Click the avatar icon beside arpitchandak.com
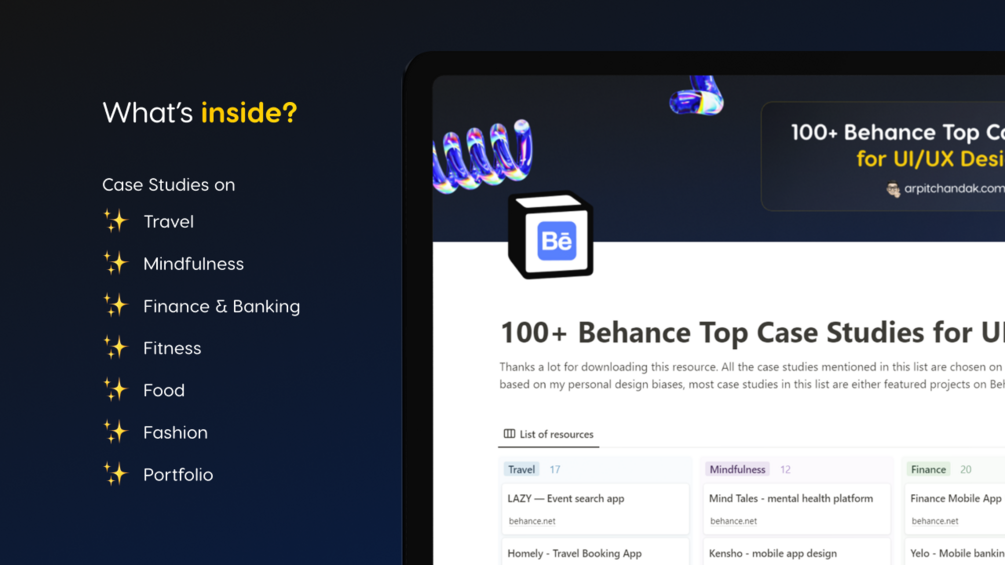 [893, 189]
